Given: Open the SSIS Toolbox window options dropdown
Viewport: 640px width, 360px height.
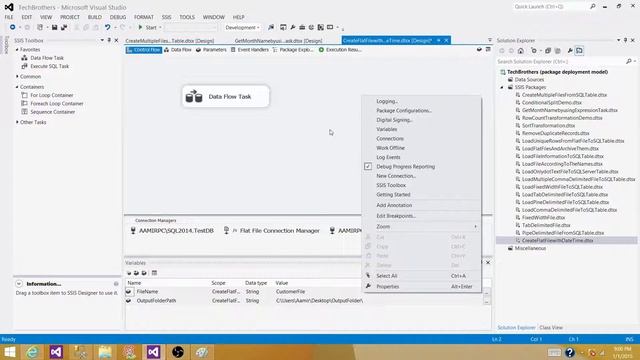Looking at the screenshot, I should click(102, 40).
